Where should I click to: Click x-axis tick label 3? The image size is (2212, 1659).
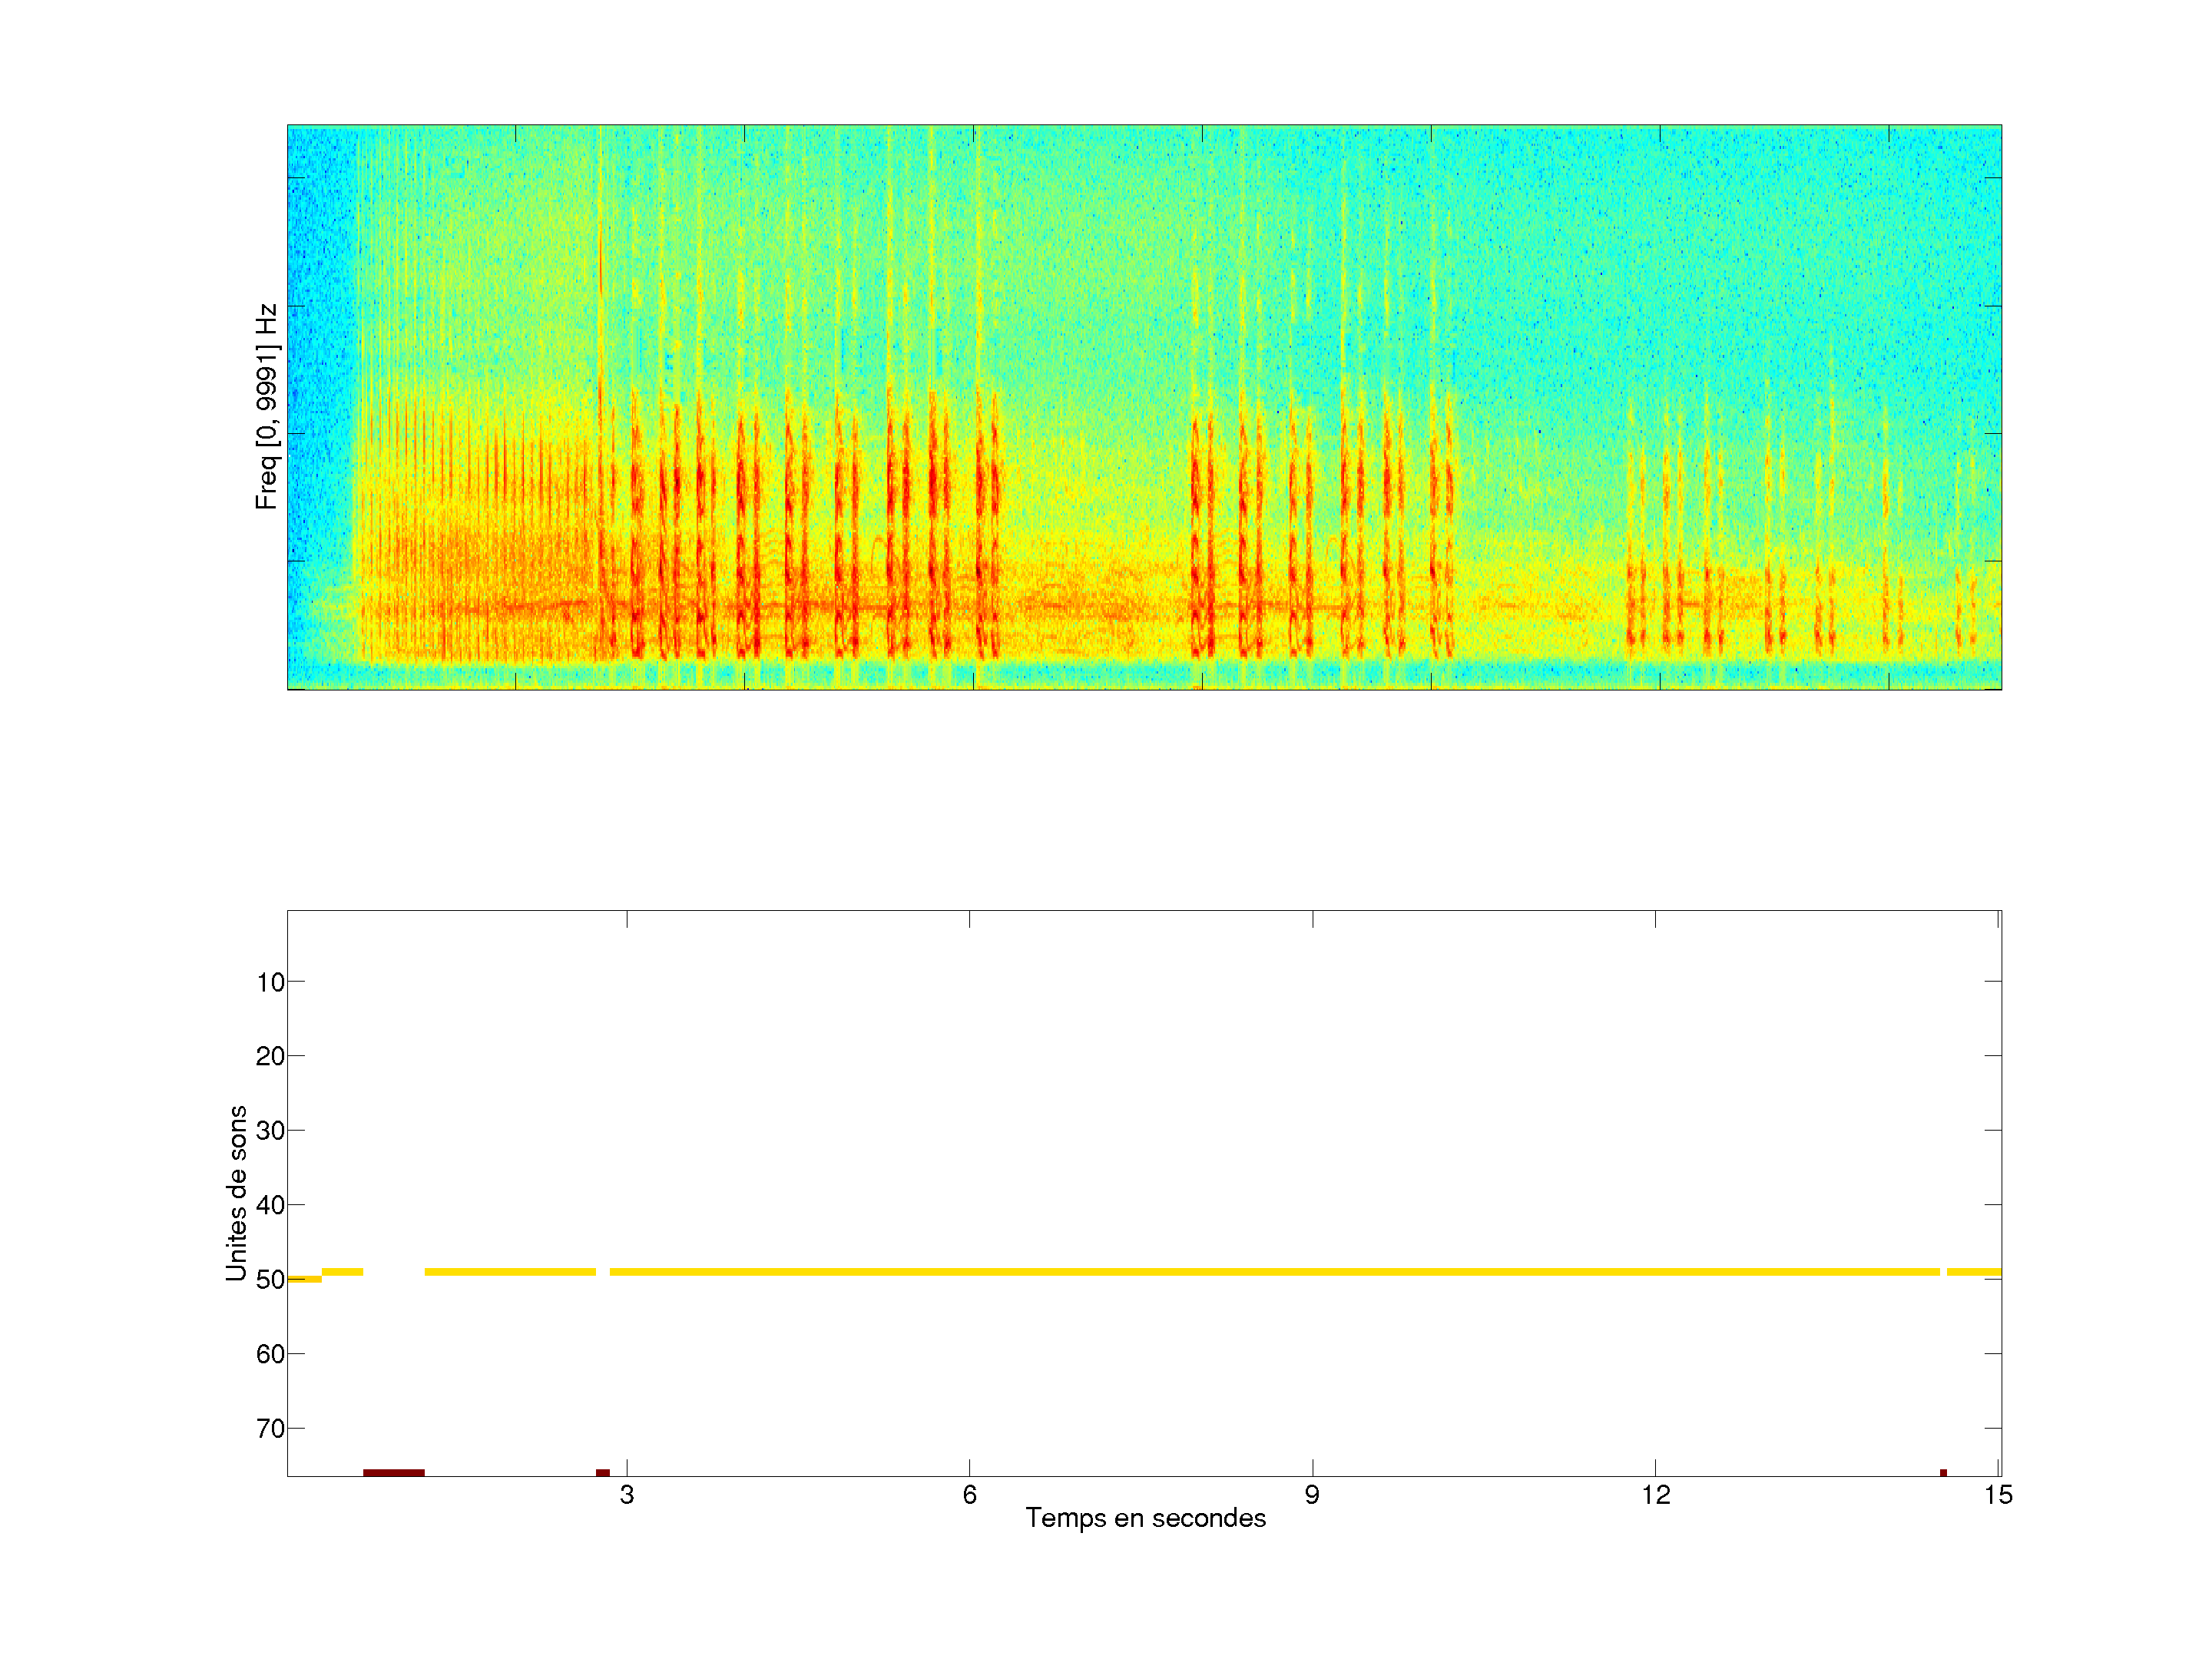pyautogui.click(x=627, y=1495)
